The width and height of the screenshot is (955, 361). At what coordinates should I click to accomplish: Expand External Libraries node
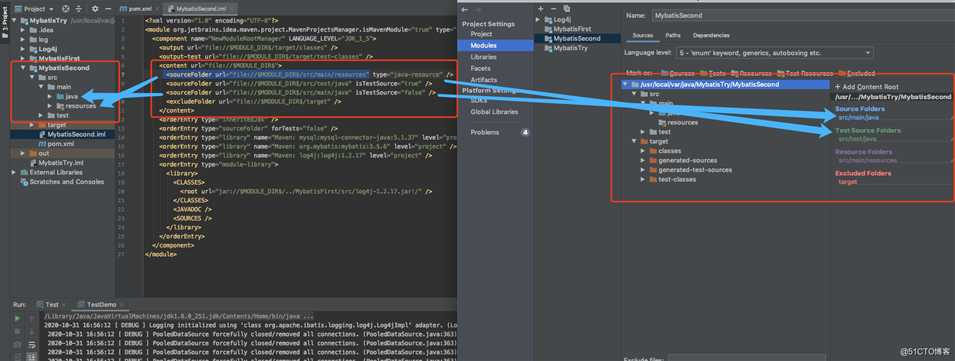pos(15,172)
